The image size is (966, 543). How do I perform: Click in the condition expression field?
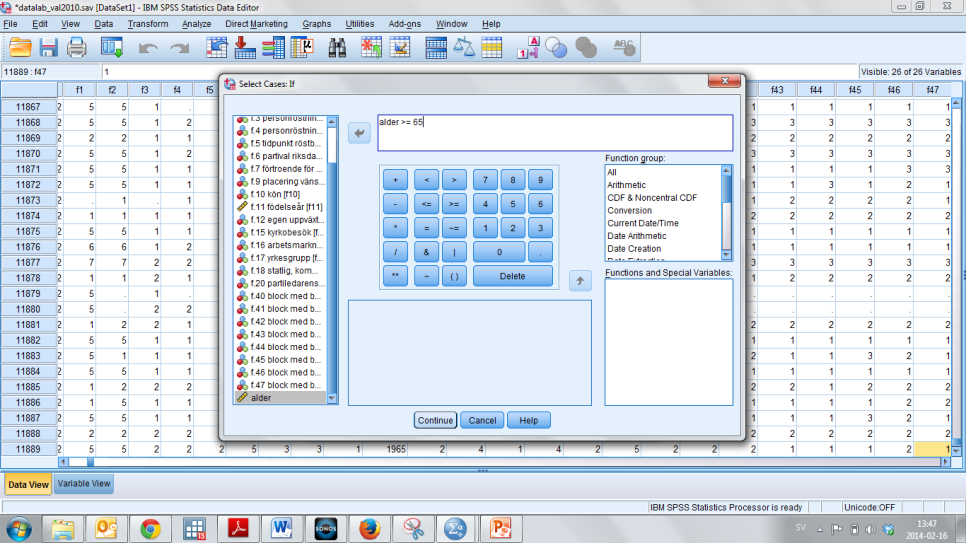[x=555, y=133]
